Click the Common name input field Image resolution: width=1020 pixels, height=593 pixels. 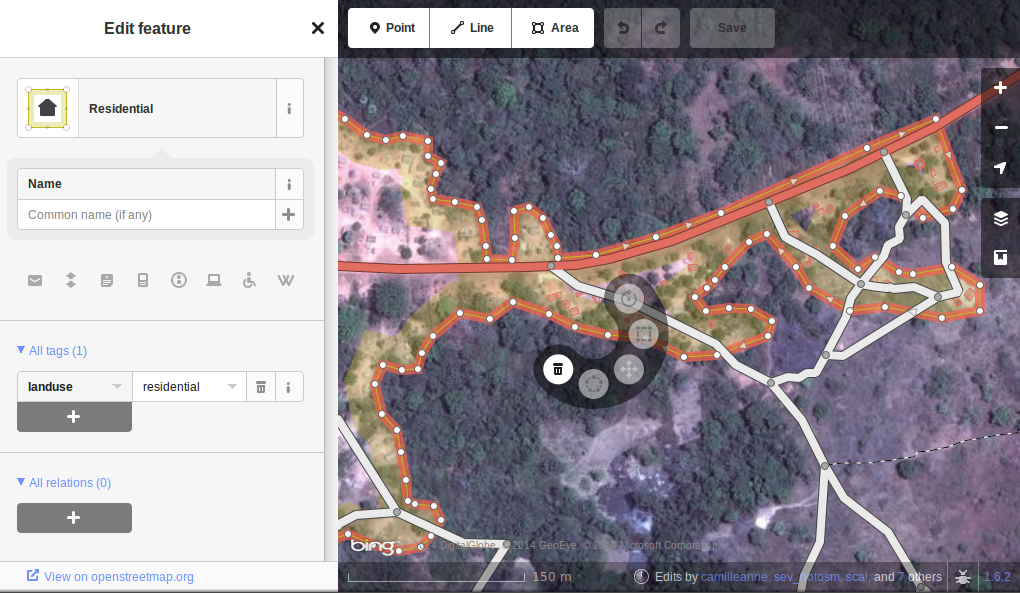pos(146,215)
